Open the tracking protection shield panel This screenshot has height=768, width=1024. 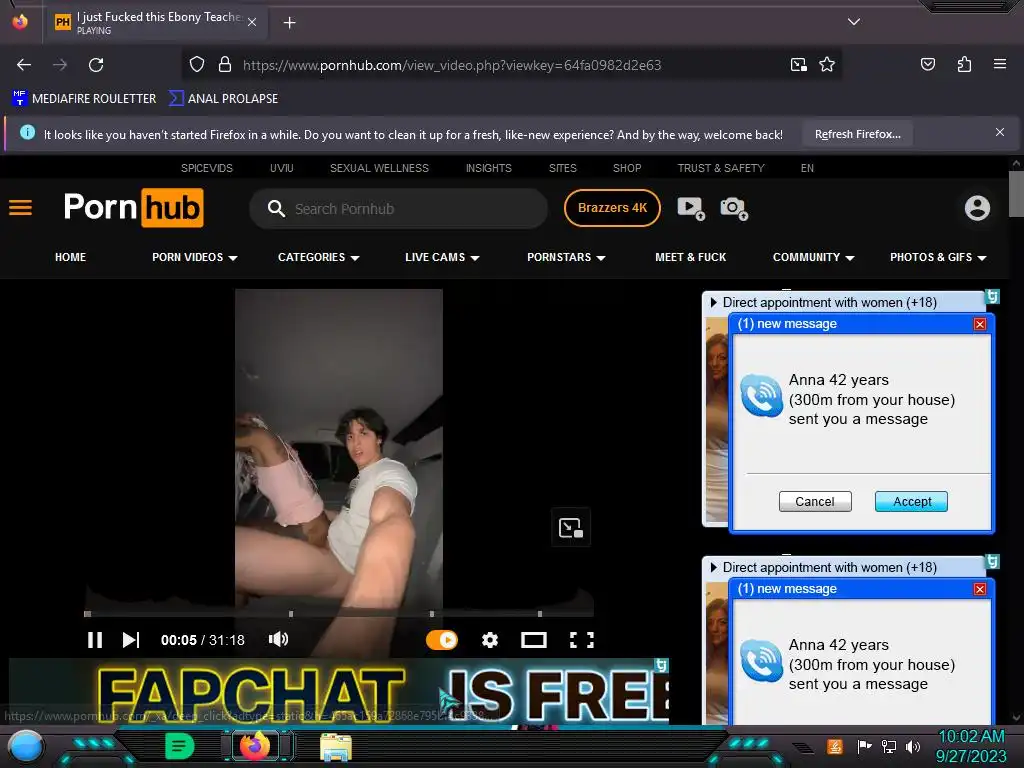coord(197,65)
